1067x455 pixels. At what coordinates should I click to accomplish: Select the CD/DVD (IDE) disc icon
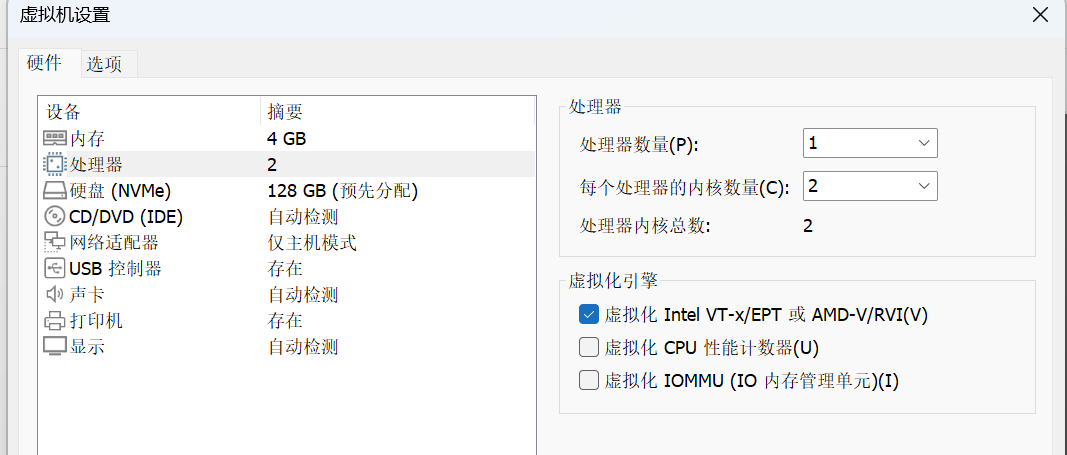[55, 216]
